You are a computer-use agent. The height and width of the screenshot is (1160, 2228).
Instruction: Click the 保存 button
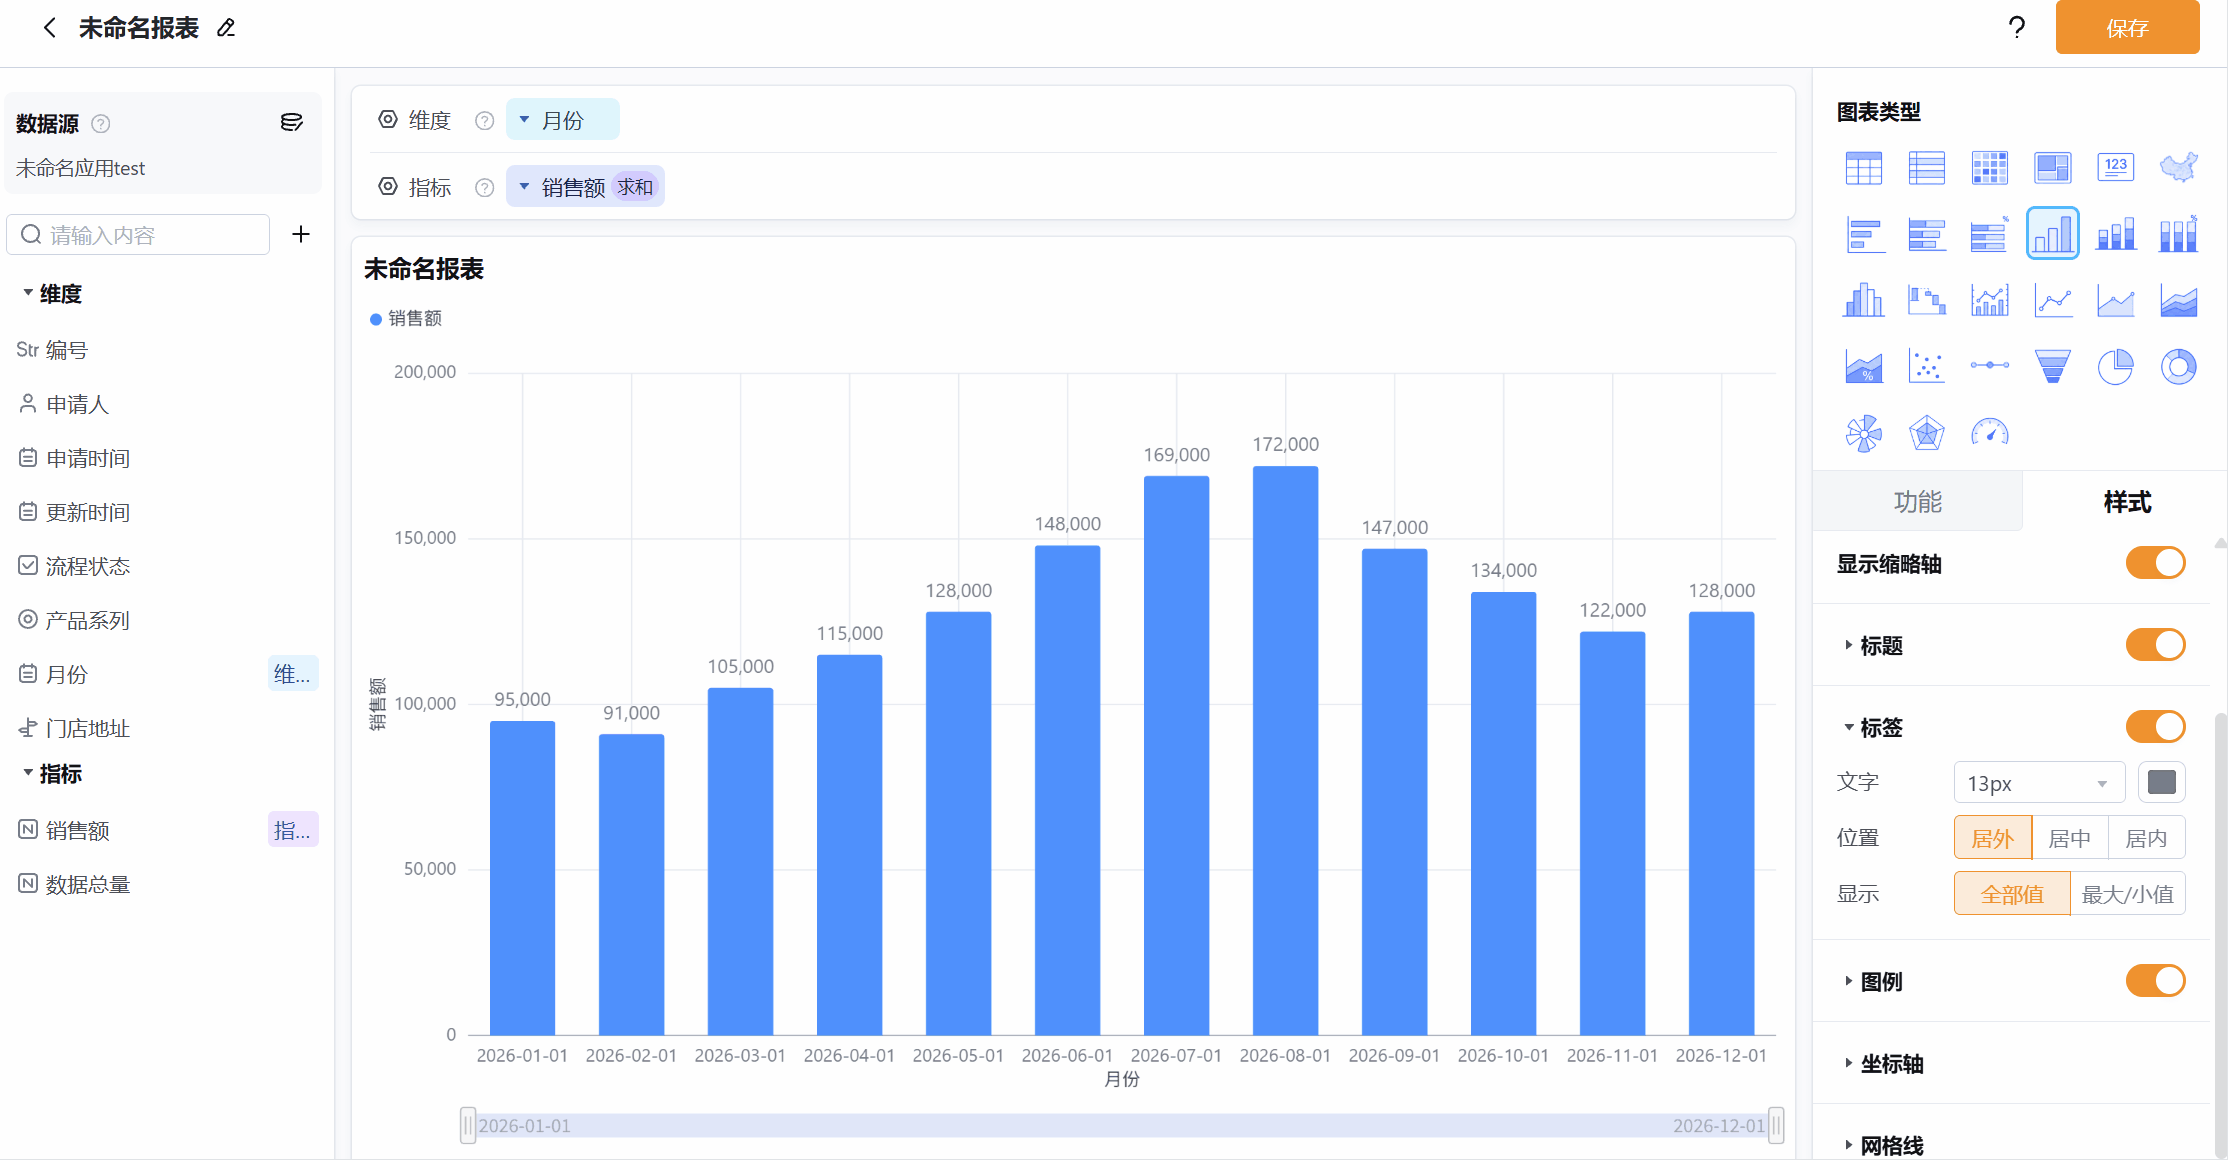click(x=2127, y=28)
